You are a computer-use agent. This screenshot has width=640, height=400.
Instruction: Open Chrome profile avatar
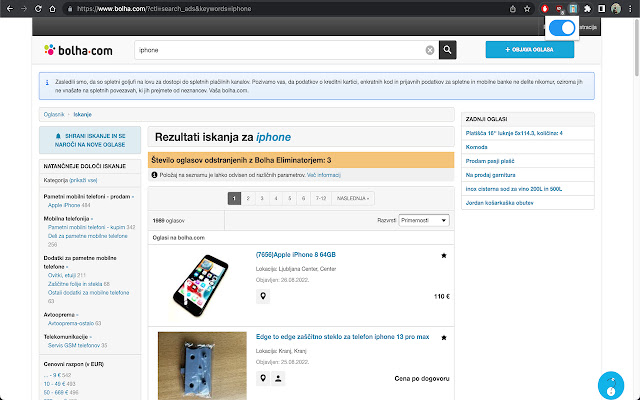[x=616, y=9]
